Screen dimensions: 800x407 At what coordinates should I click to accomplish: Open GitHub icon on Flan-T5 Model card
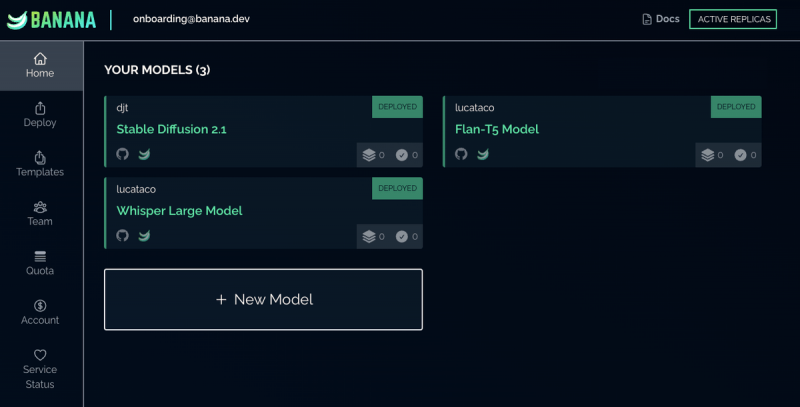(x=461, y=154)
